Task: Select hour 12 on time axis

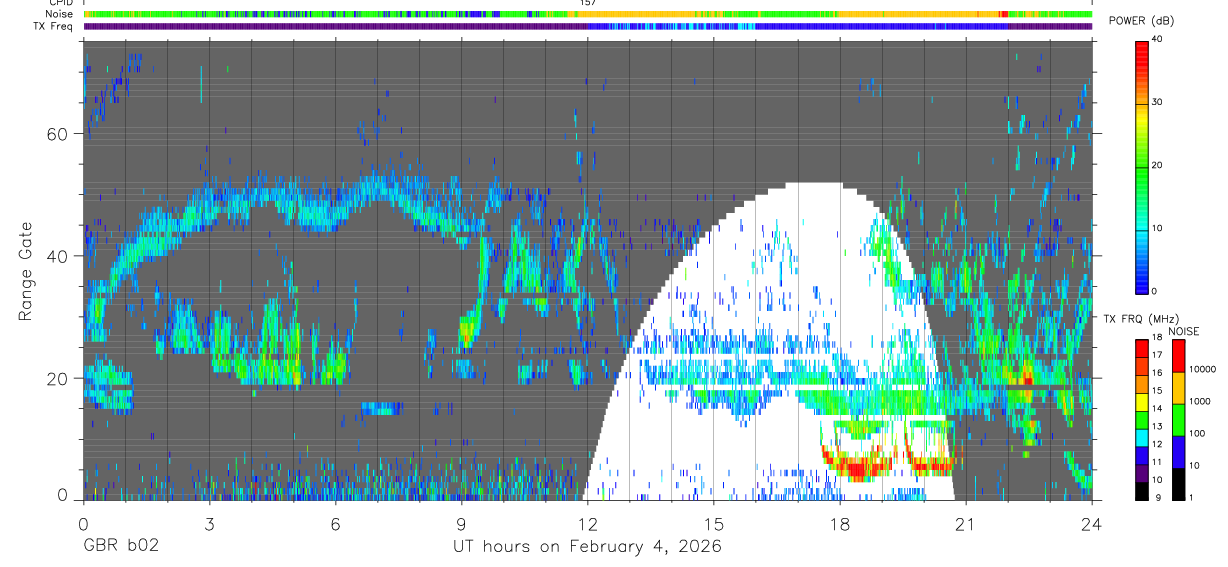Action: pos(588,523)
